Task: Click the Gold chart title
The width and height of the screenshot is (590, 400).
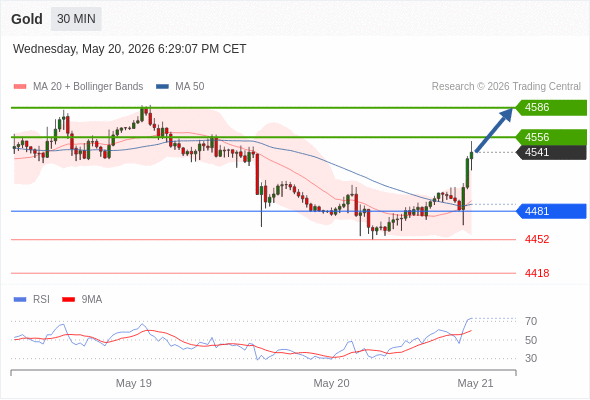Action: click(27, 19)
